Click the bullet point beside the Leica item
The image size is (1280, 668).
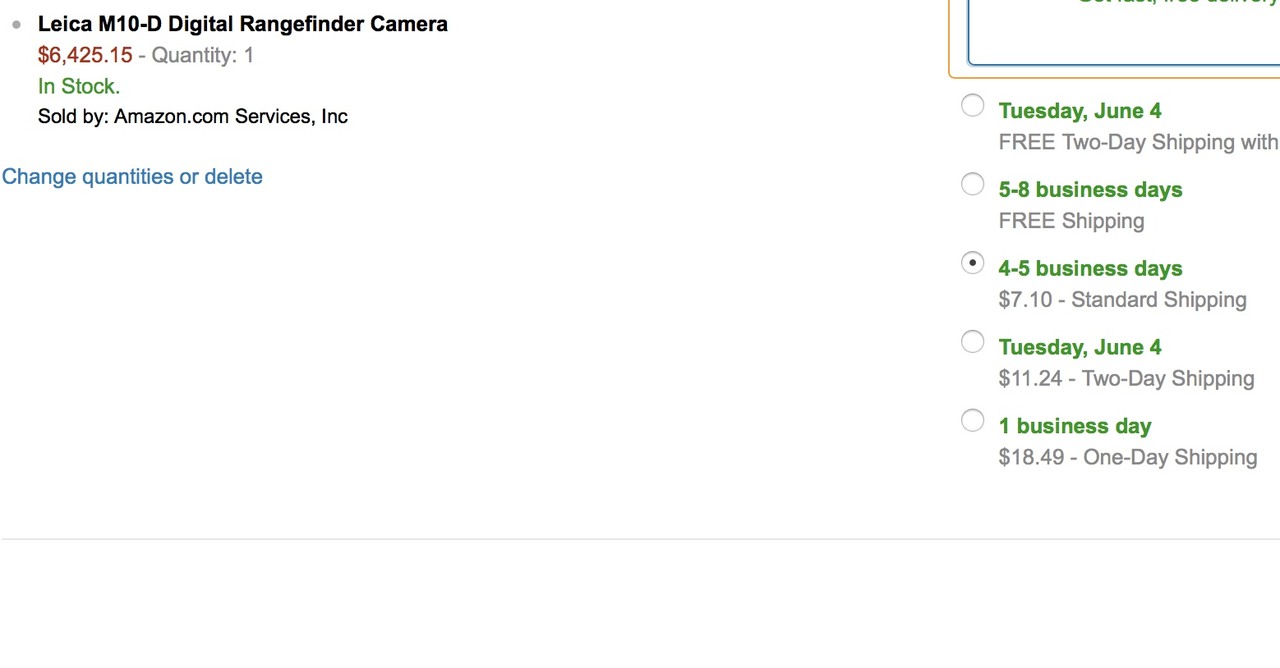pyautogui.click(x=16, y=25)
